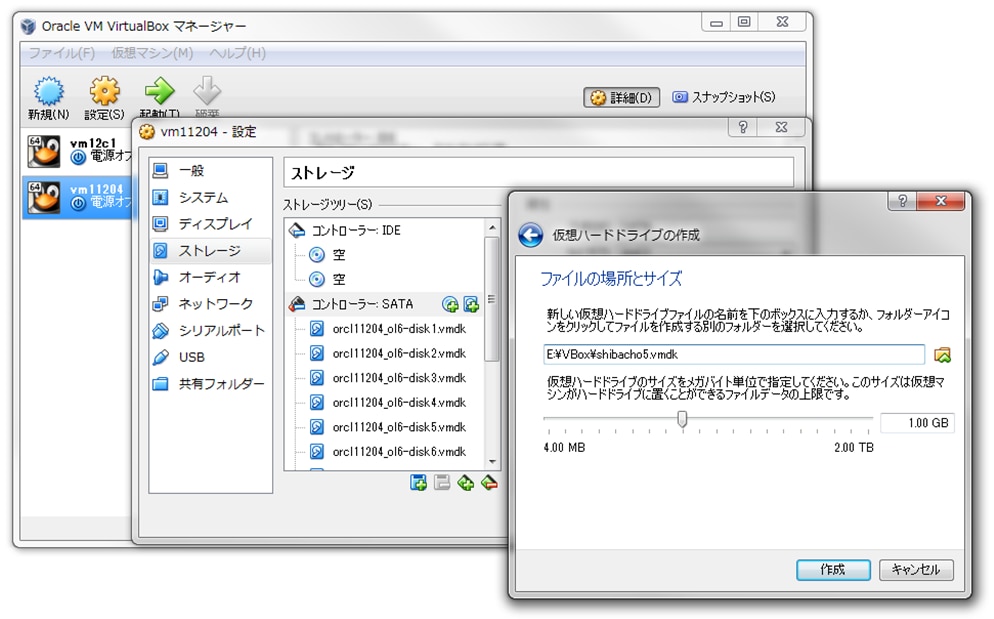
Task: Select the vm12c1 virtual machine entry
Action: [79, 150]
